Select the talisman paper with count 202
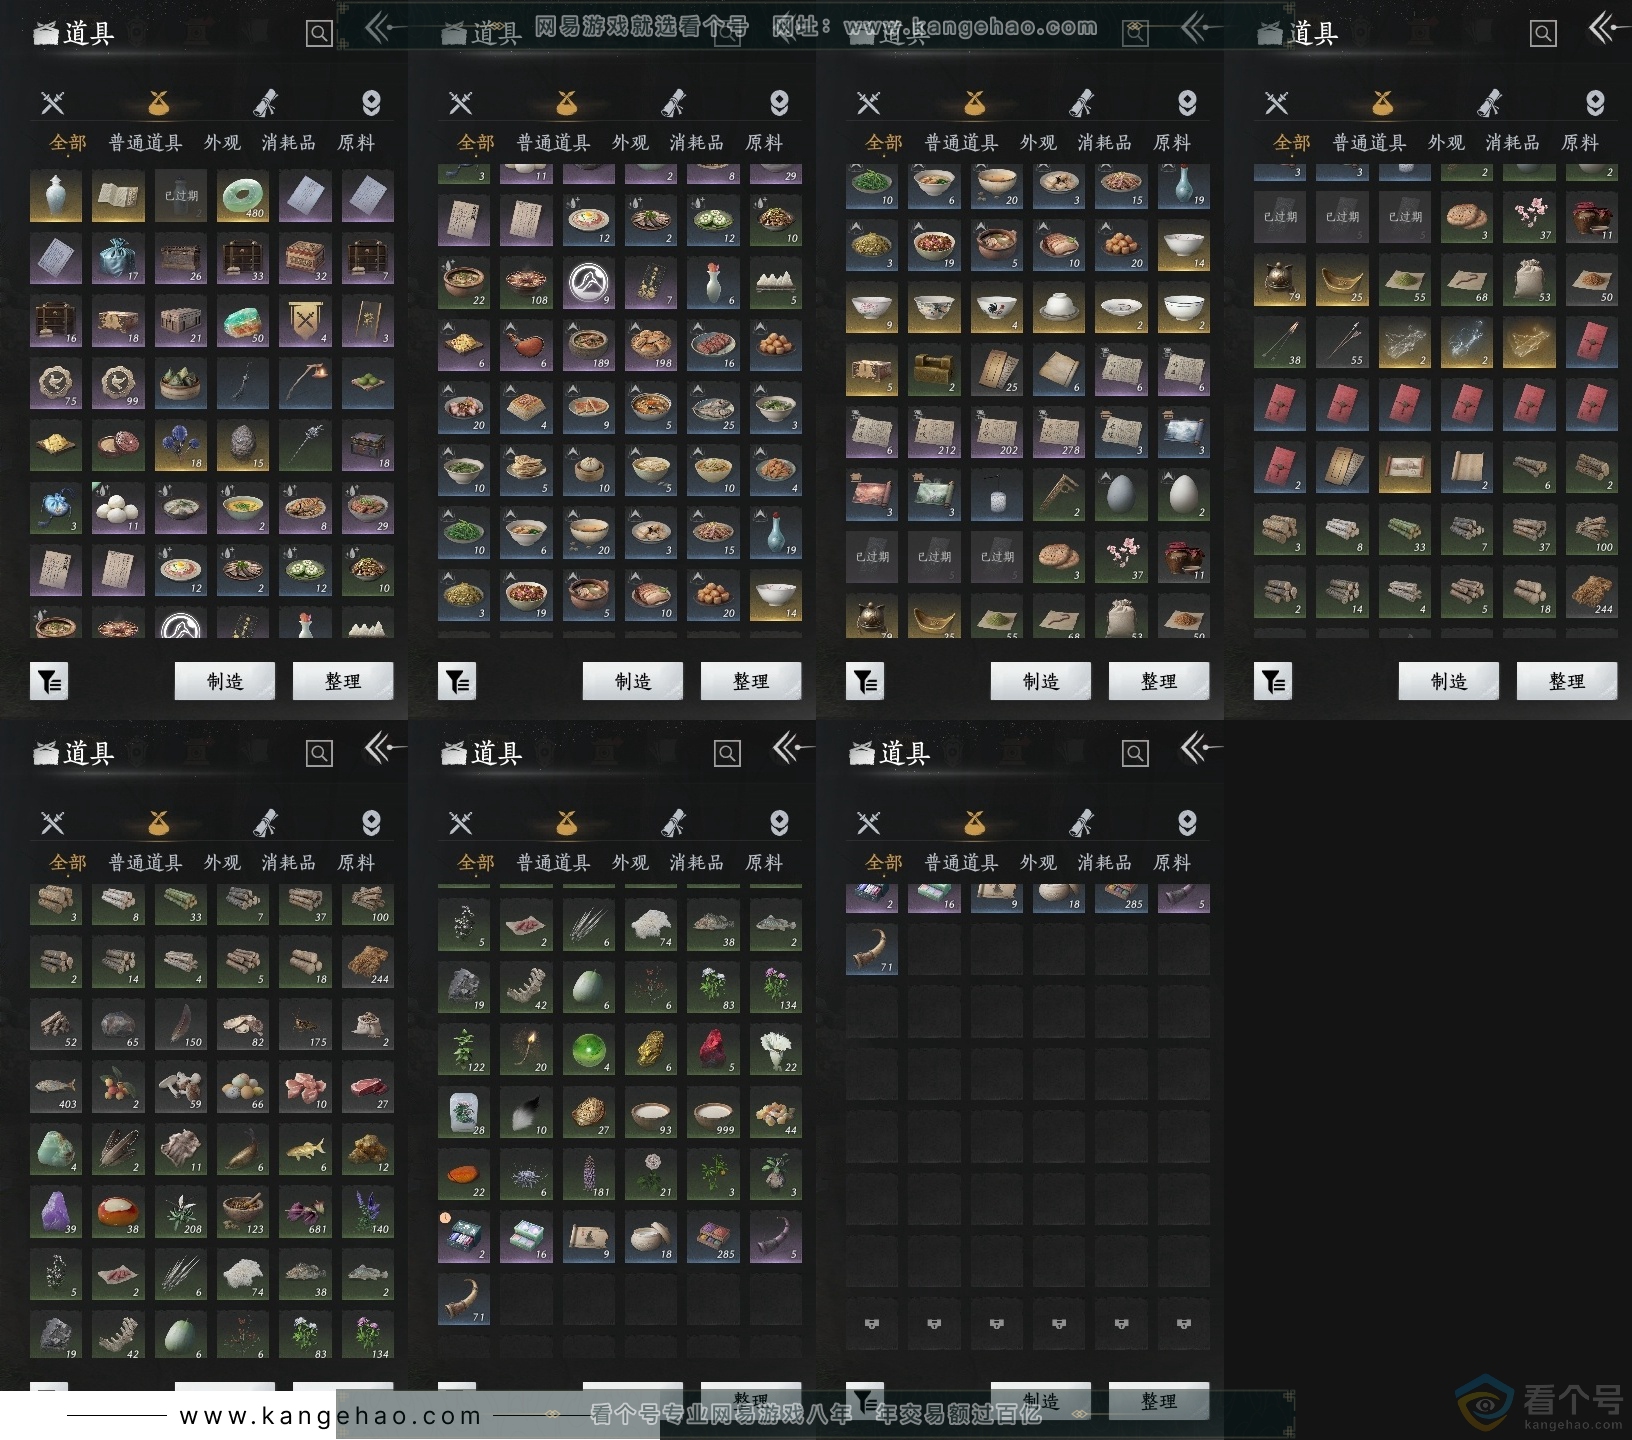Screen dimensions: 1632x1440 [x=996, y=432]
